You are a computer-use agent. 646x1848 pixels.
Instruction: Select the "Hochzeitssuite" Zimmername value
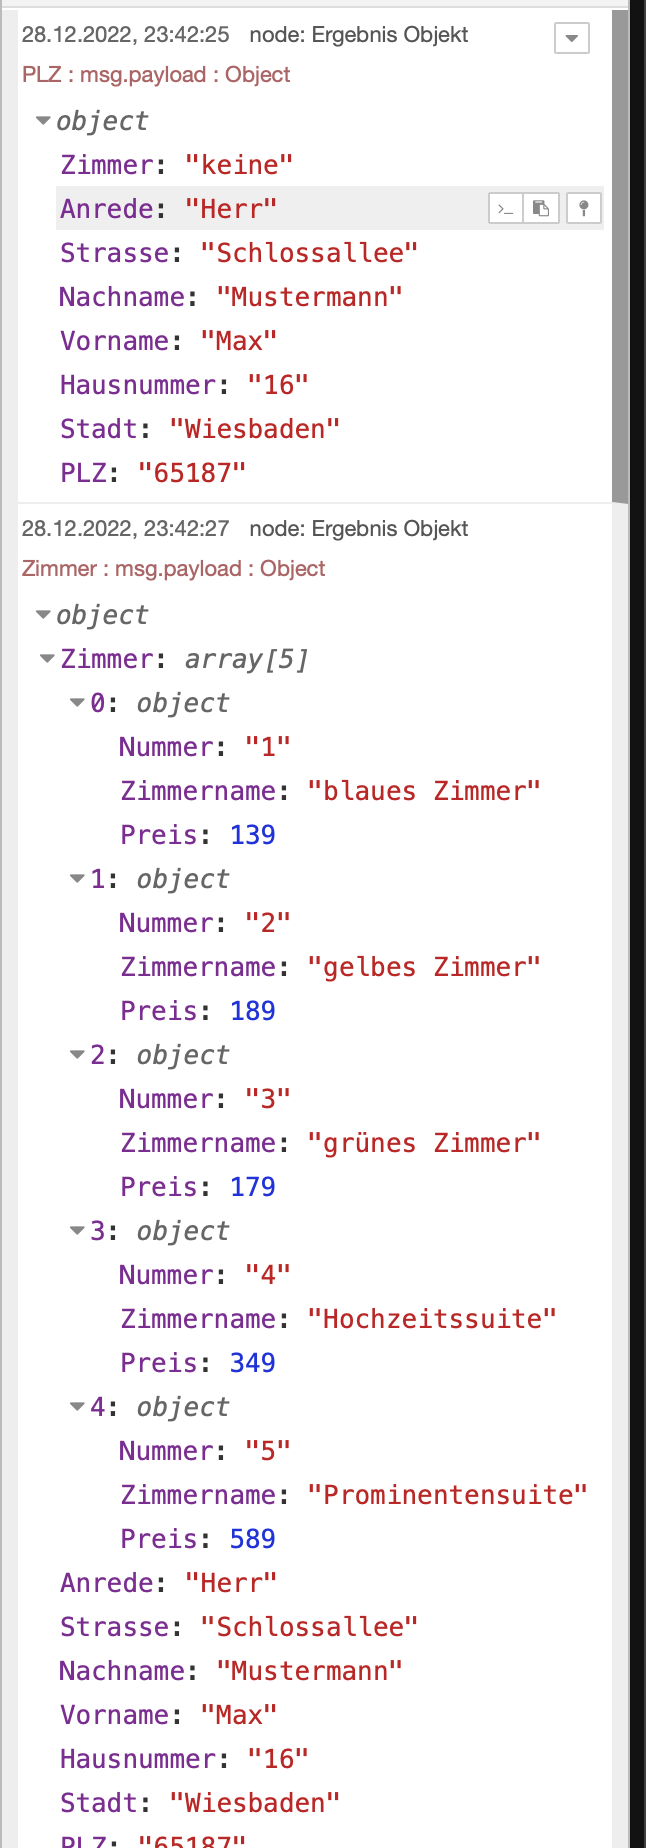432,1319
